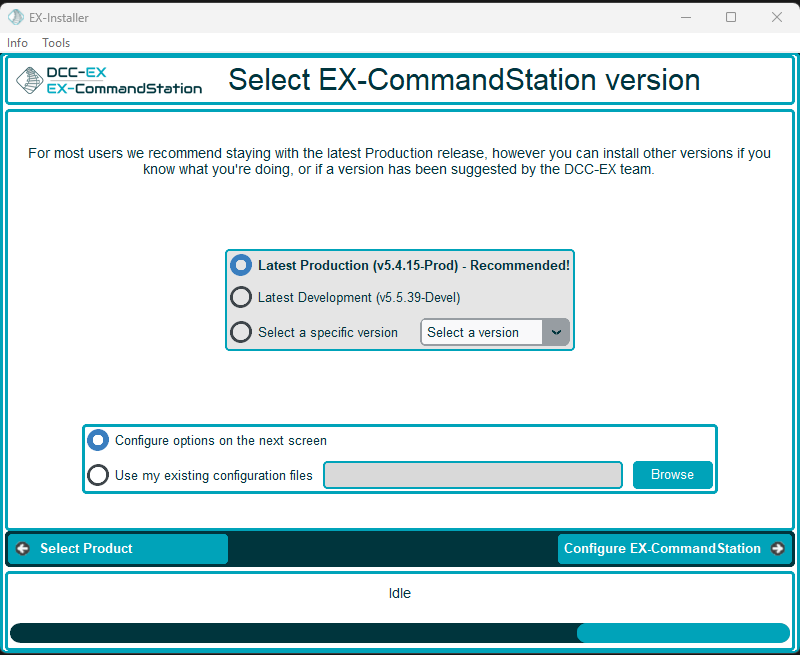Viewport: 800px width, 655px height.
Task: Click the recommendation paragraph about Production release
Action: (399, 161)
